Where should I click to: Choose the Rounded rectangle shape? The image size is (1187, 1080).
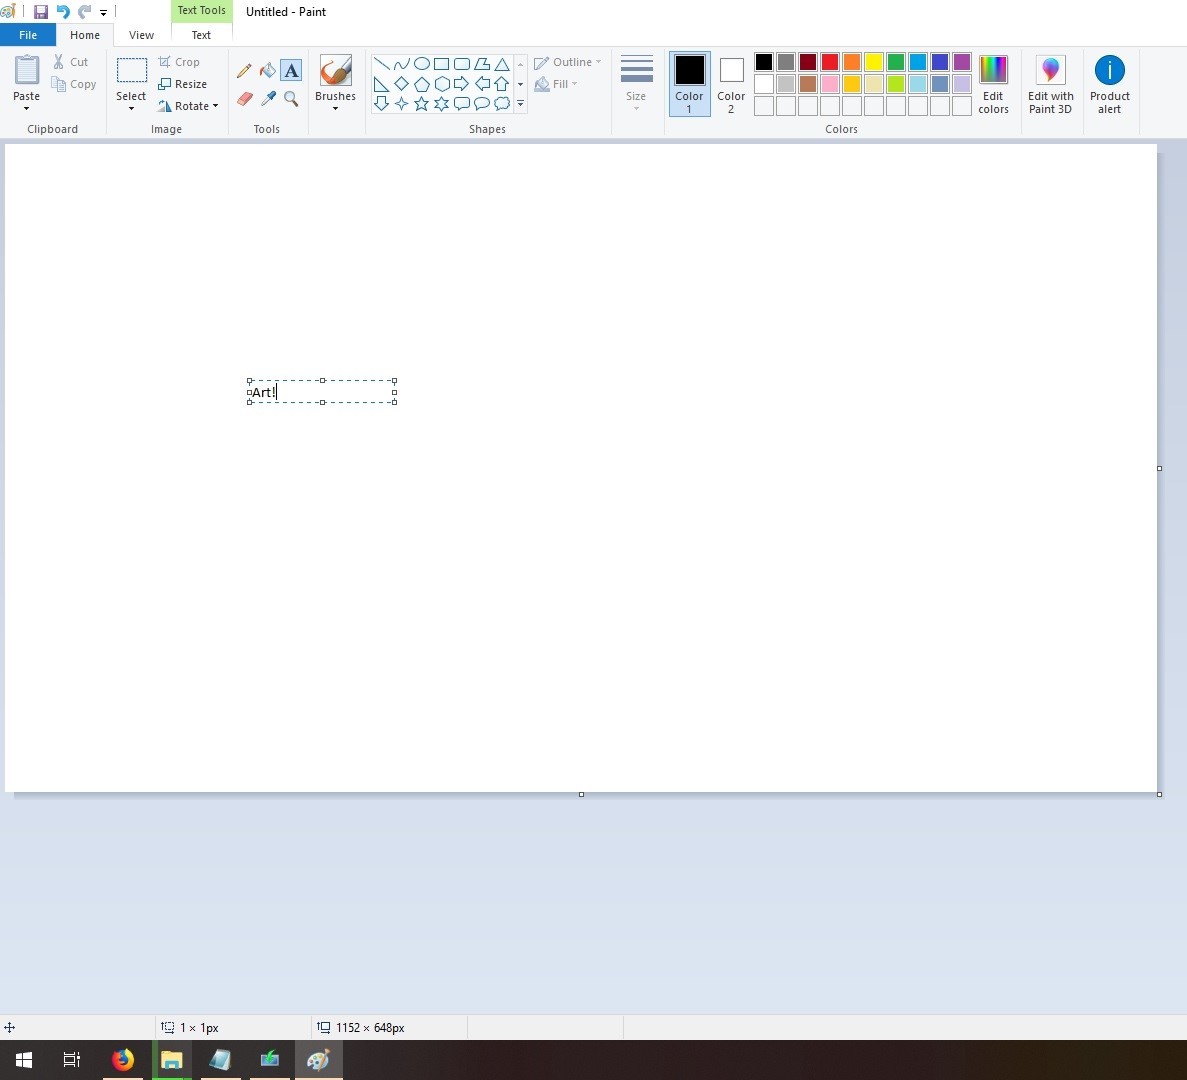(x=462, y=64)
